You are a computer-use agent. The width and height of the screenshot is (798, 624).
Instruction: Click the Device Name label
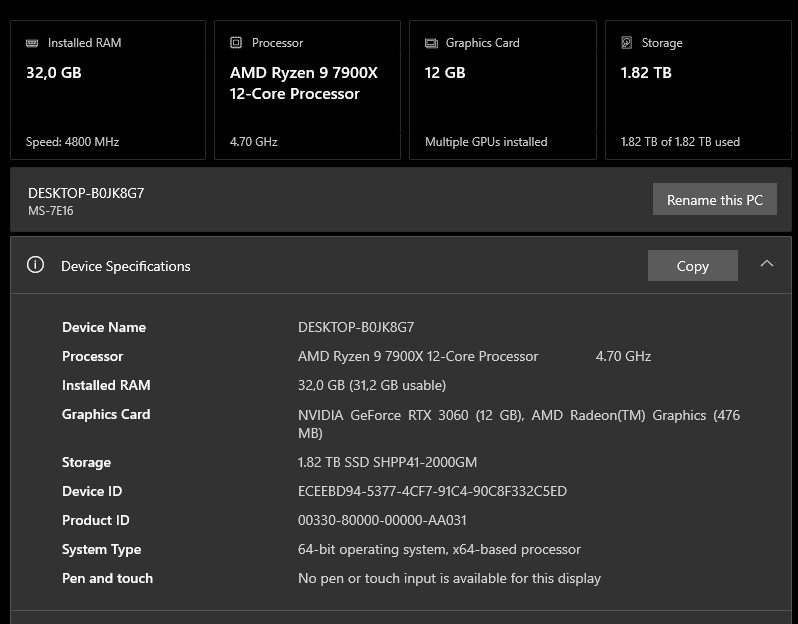click(104, 327)
